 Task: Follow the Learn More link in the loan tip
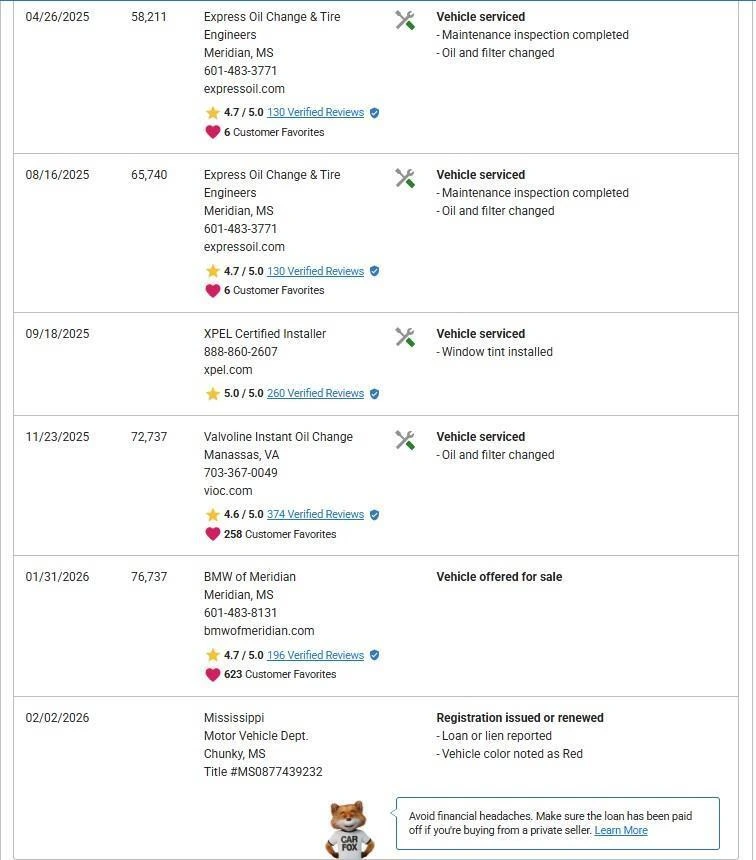pos(621,831)
